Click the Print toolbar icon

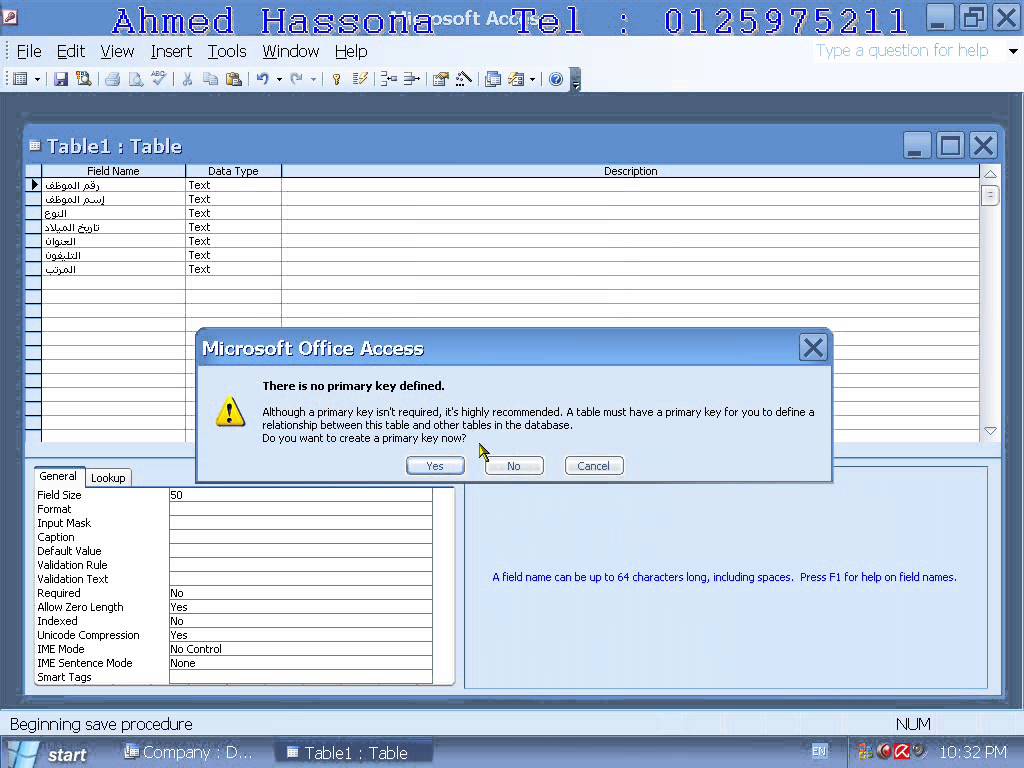[x=112, y=79]
